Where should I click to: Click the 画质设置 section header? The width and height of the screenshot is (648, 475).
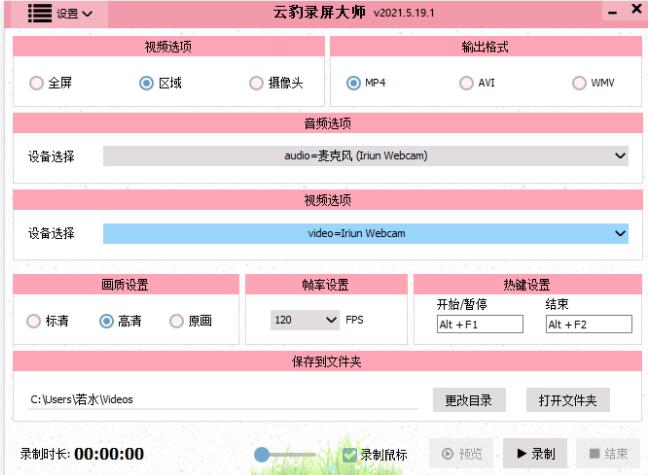pyautogui.click(x=126, y=284)
